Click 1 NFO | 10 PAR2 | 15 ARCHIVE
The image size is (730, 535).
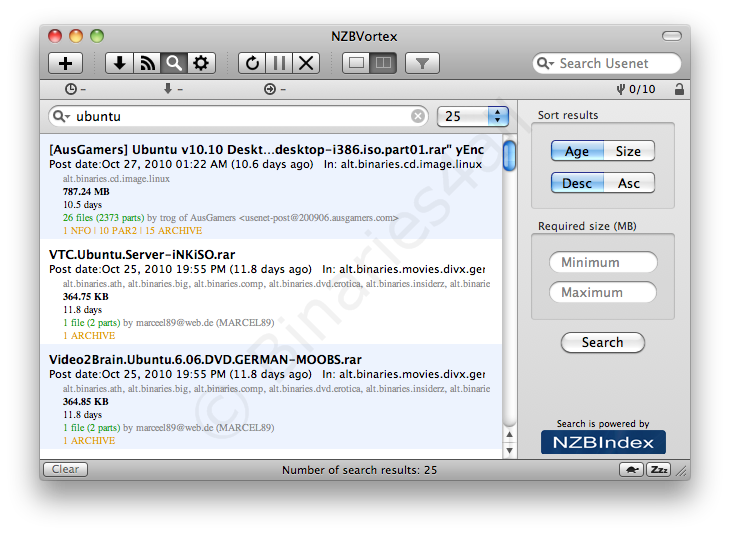(x=133, y=230)
